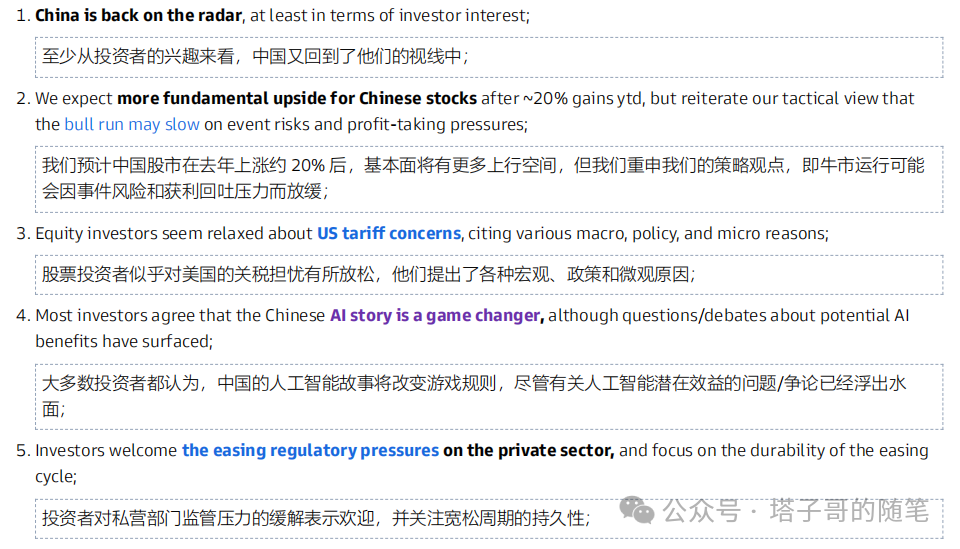Viewport: 960px width, 549px height.
Task: Click translation box mentioning 20% gains
Action: tap(489, 179)
